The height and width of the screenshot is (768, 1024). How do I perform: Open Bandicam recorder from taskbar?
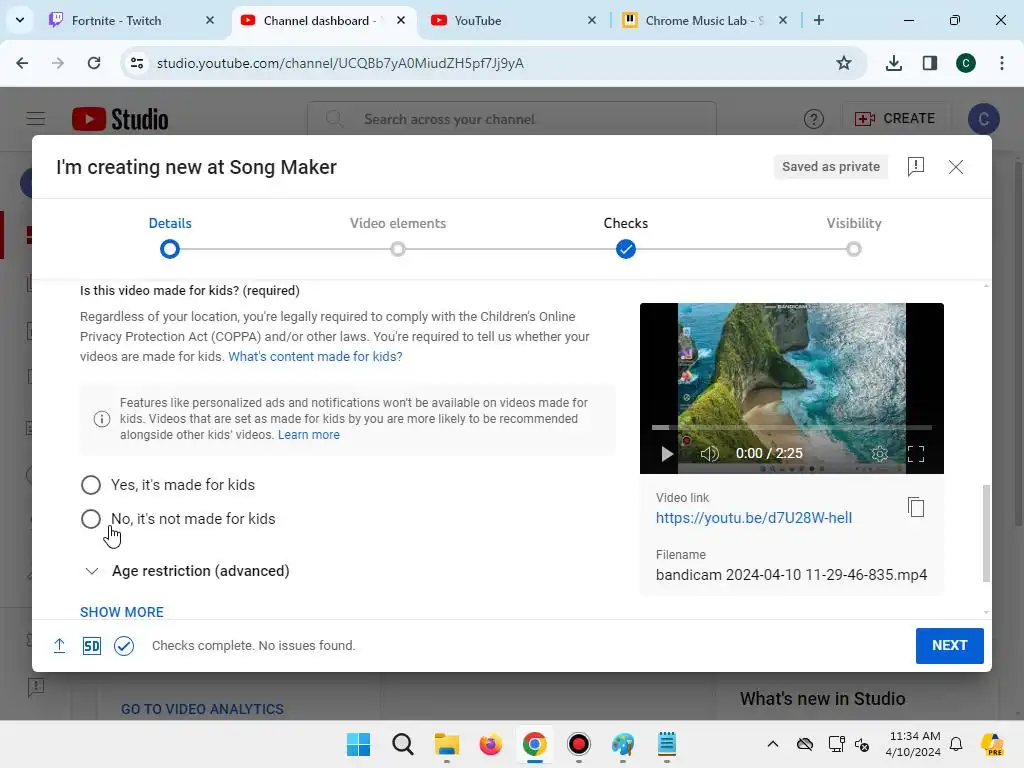579,744
